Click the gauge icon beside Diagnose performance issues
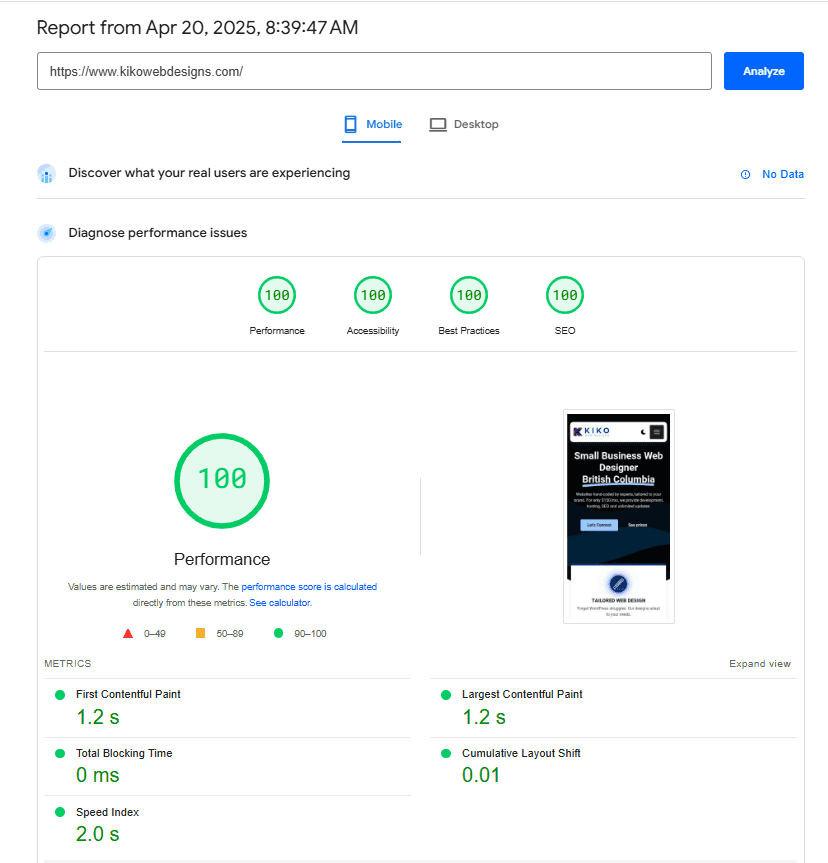The height and width of the screenshot is (863, 828). tap(46, 232)
